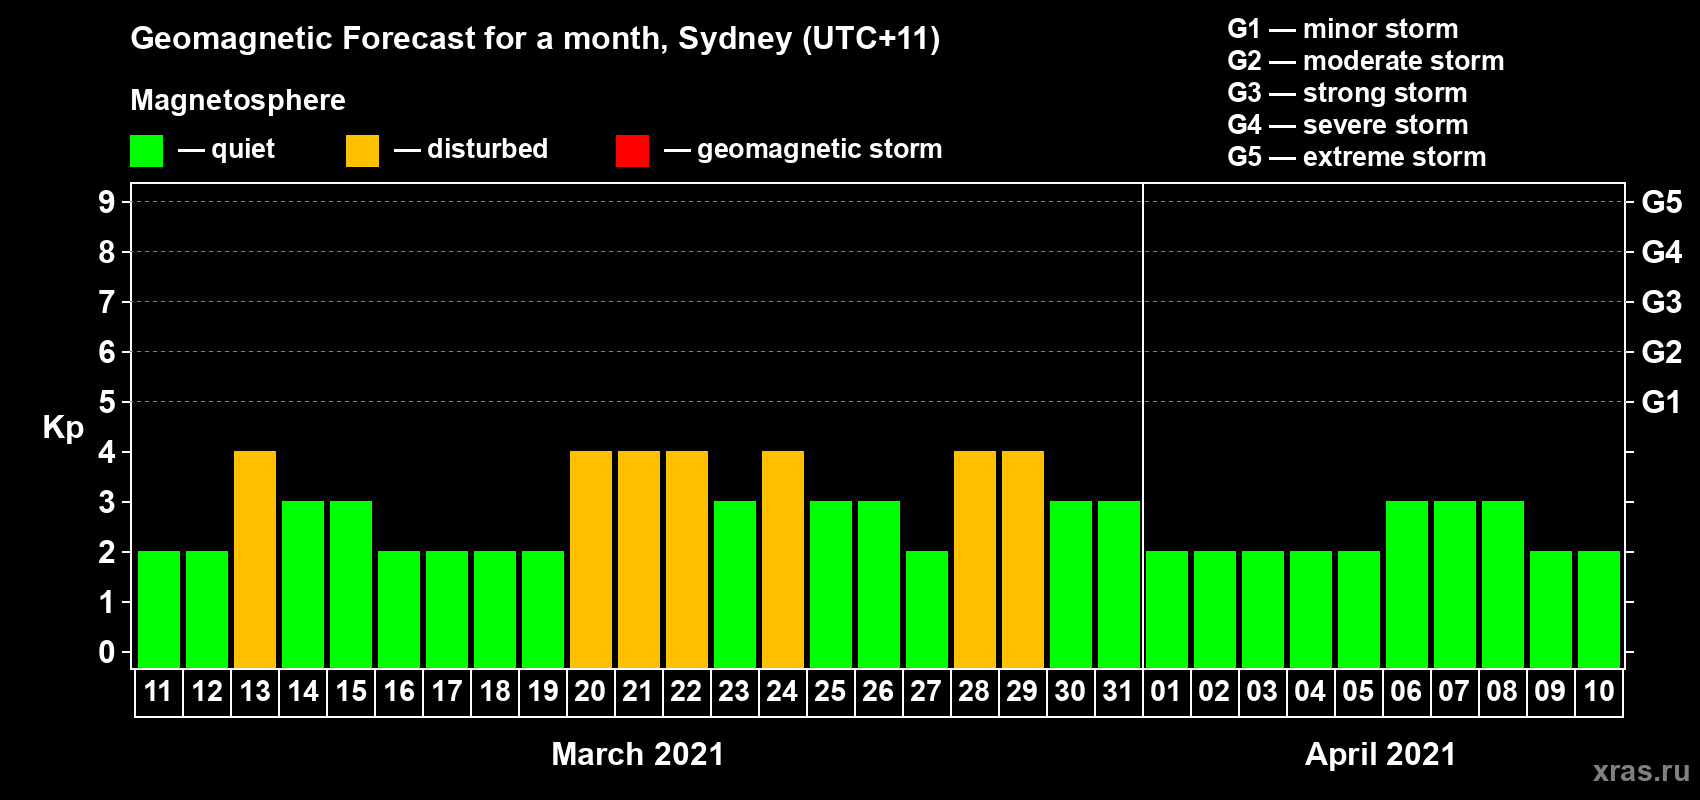Click the 'geomagnetic storm' legend label

tap(820, 149)
